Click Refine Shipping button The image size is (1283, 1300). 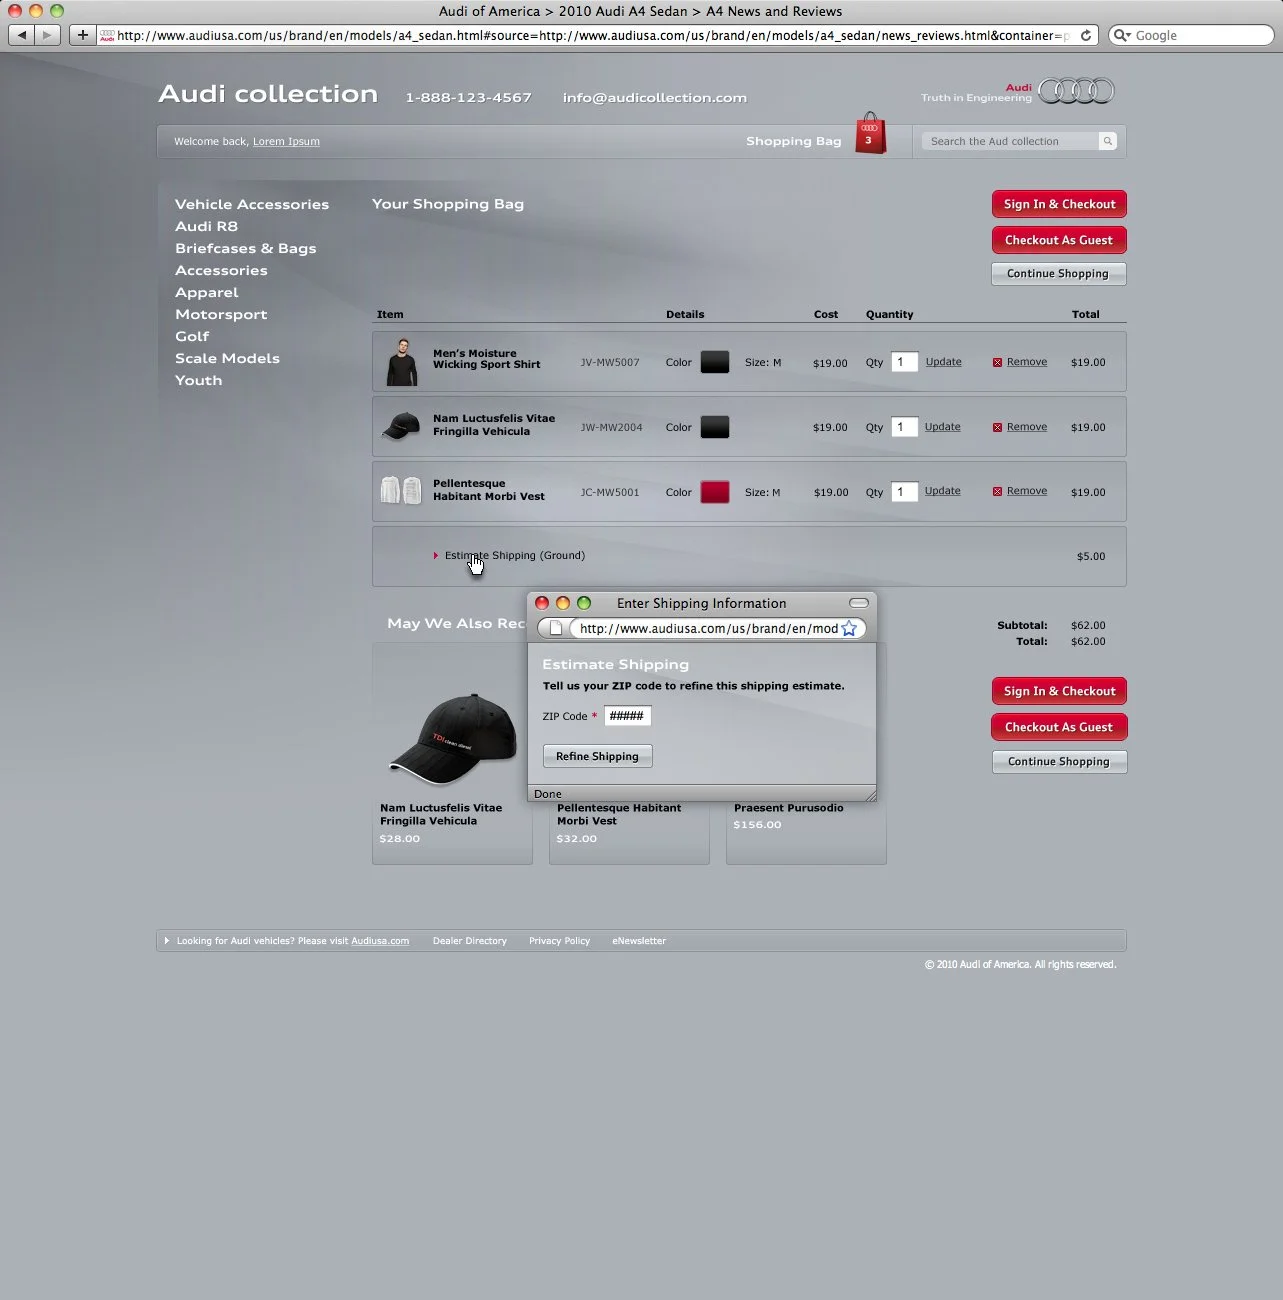(597, 756)
